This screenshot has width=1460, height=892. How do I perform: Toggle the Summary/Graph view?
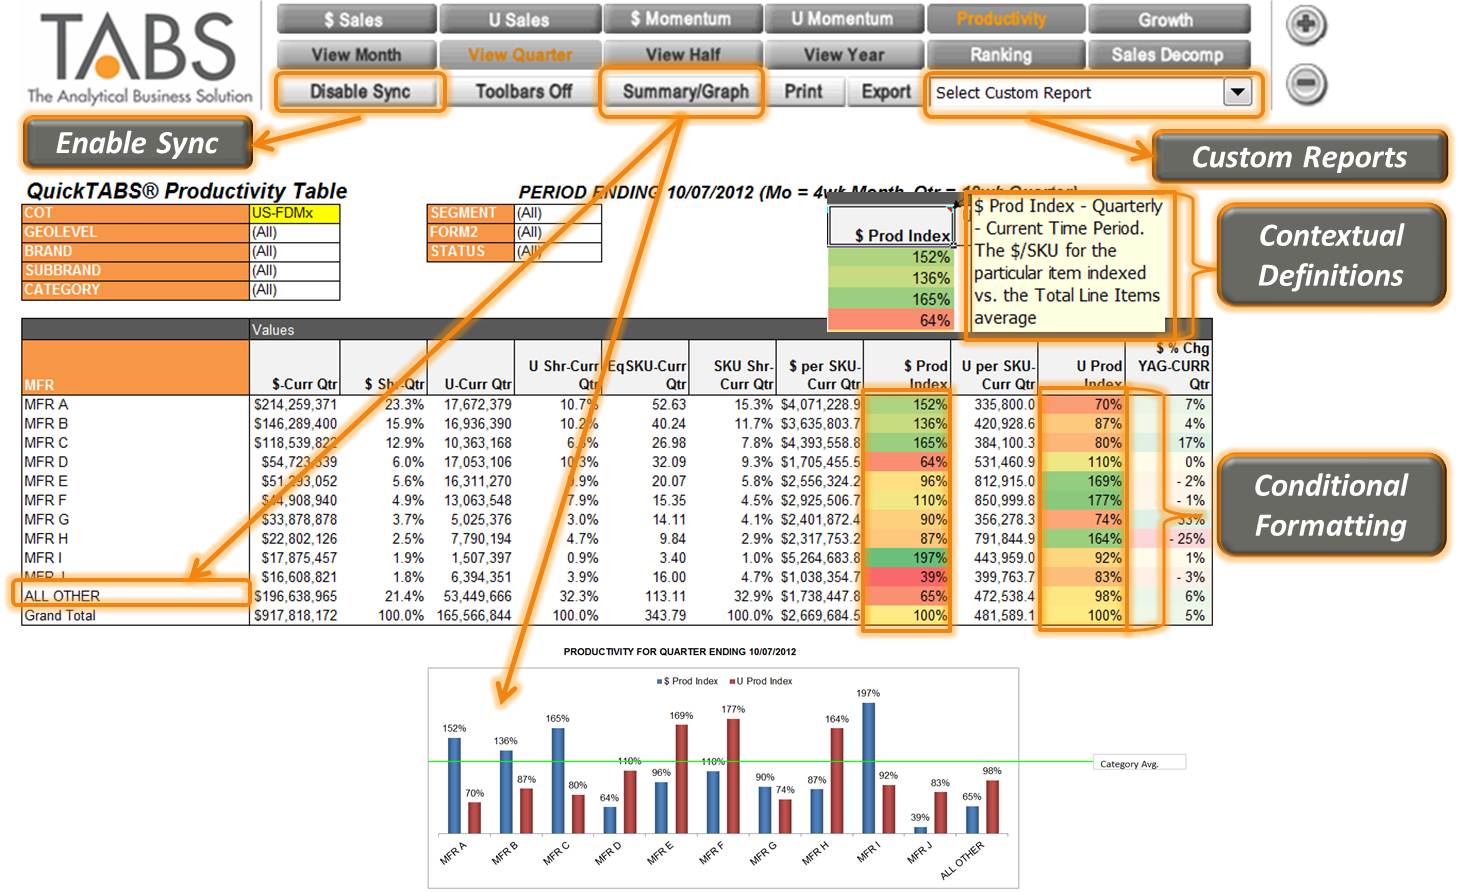pyautogui.click(x=685, y=92)
